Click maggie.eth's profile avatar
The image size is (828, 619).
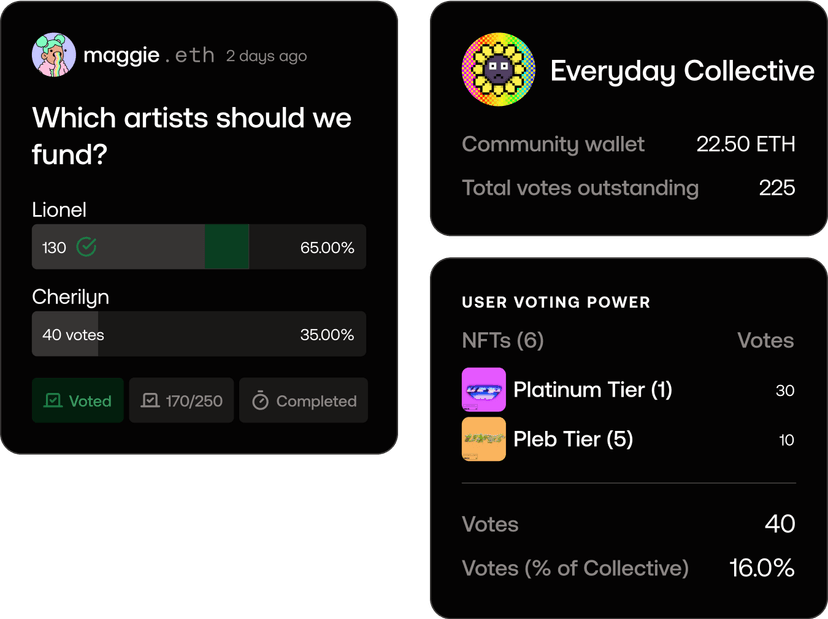(x=54, y=56)
